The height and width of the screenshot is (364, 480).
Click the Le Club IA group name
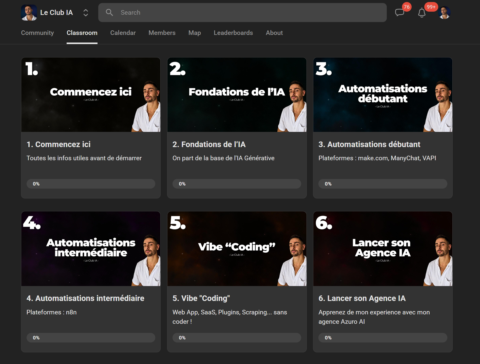[x=56, y=13]
